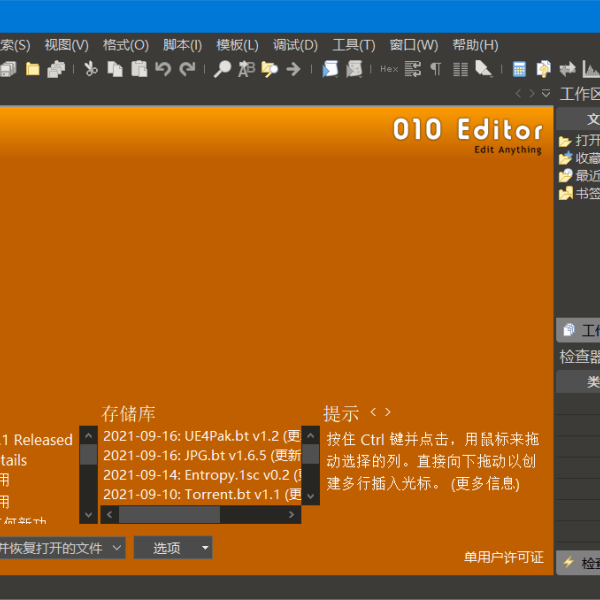Image resolution: width=600 pixels, height=600 pixels.
Task: Click repository horizontal scroll-left arrow
Action: click(109, 515)
